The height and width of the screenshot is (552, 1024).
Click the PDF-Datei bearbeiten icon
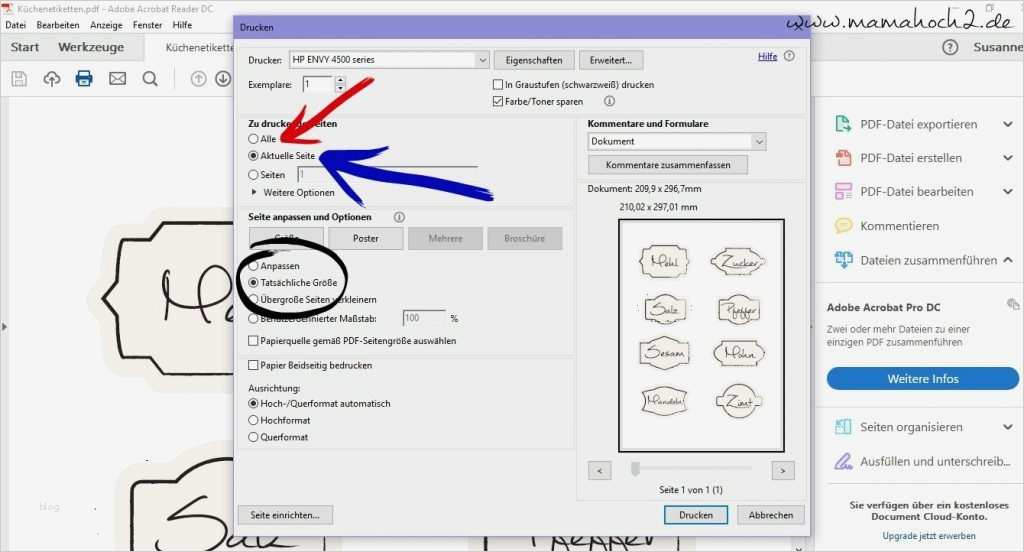tap(843, 191)
